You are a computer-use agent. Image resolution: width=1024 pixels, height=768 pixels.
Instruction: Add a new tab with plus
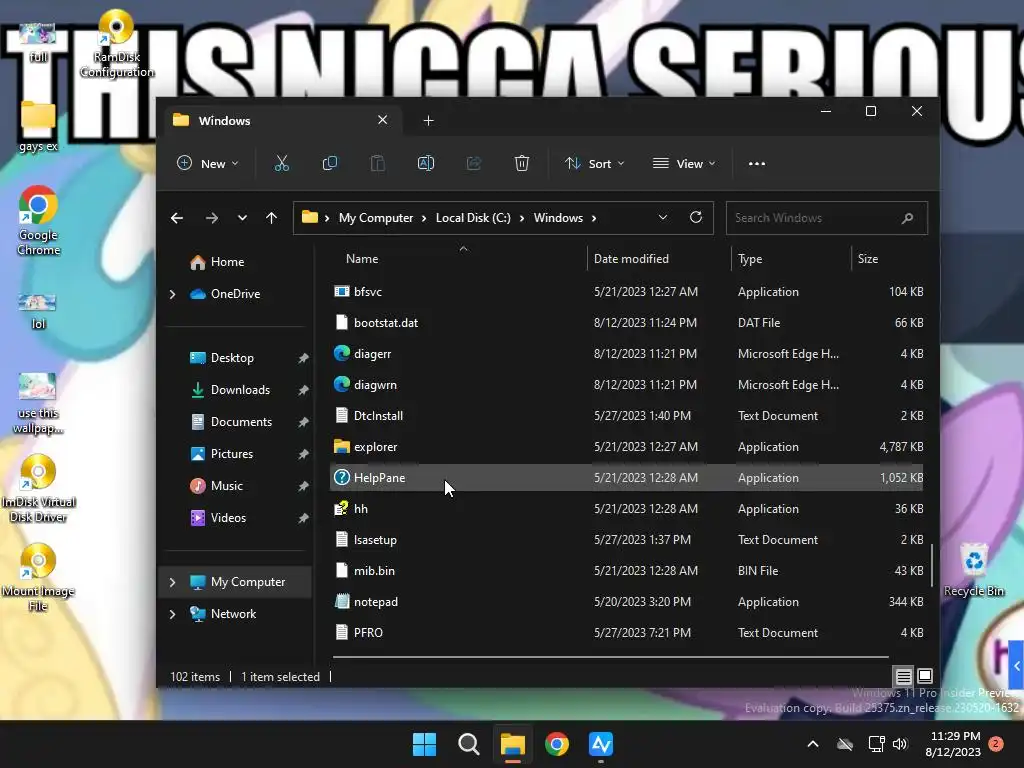[x=428, y=121]
